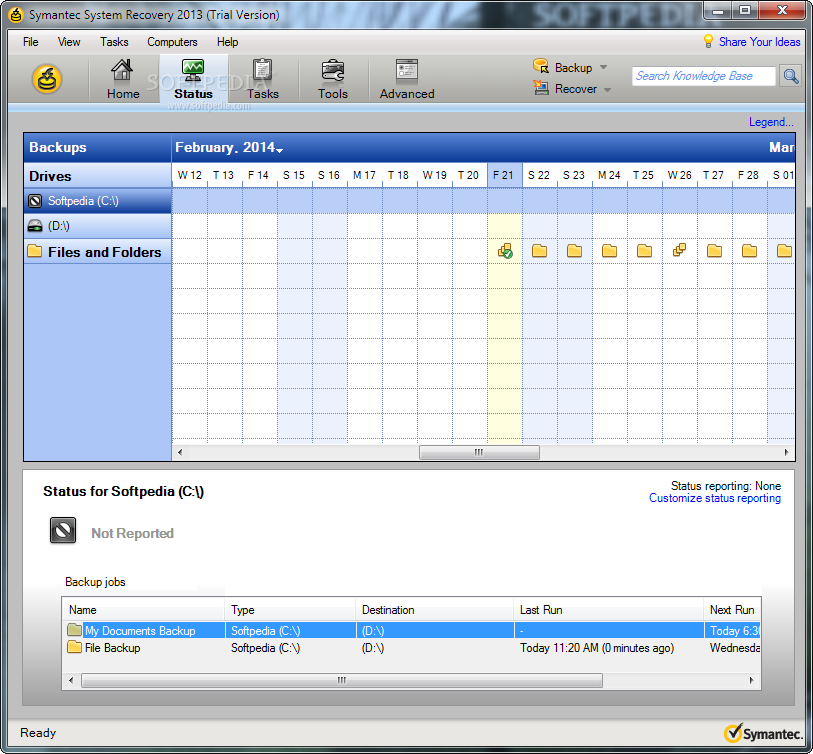Select the (D:\) drive row
This screenshot has width=813, height=754.
(97, 226)
